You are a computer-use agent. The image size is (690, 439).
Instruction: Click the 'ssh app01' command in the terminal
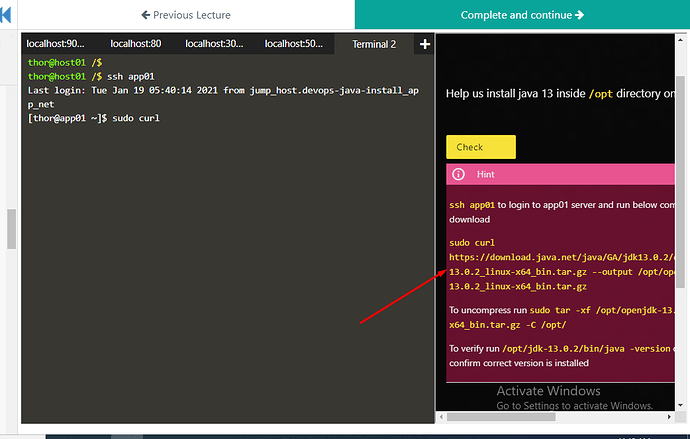pyautogui.click(x=131, y=77)
